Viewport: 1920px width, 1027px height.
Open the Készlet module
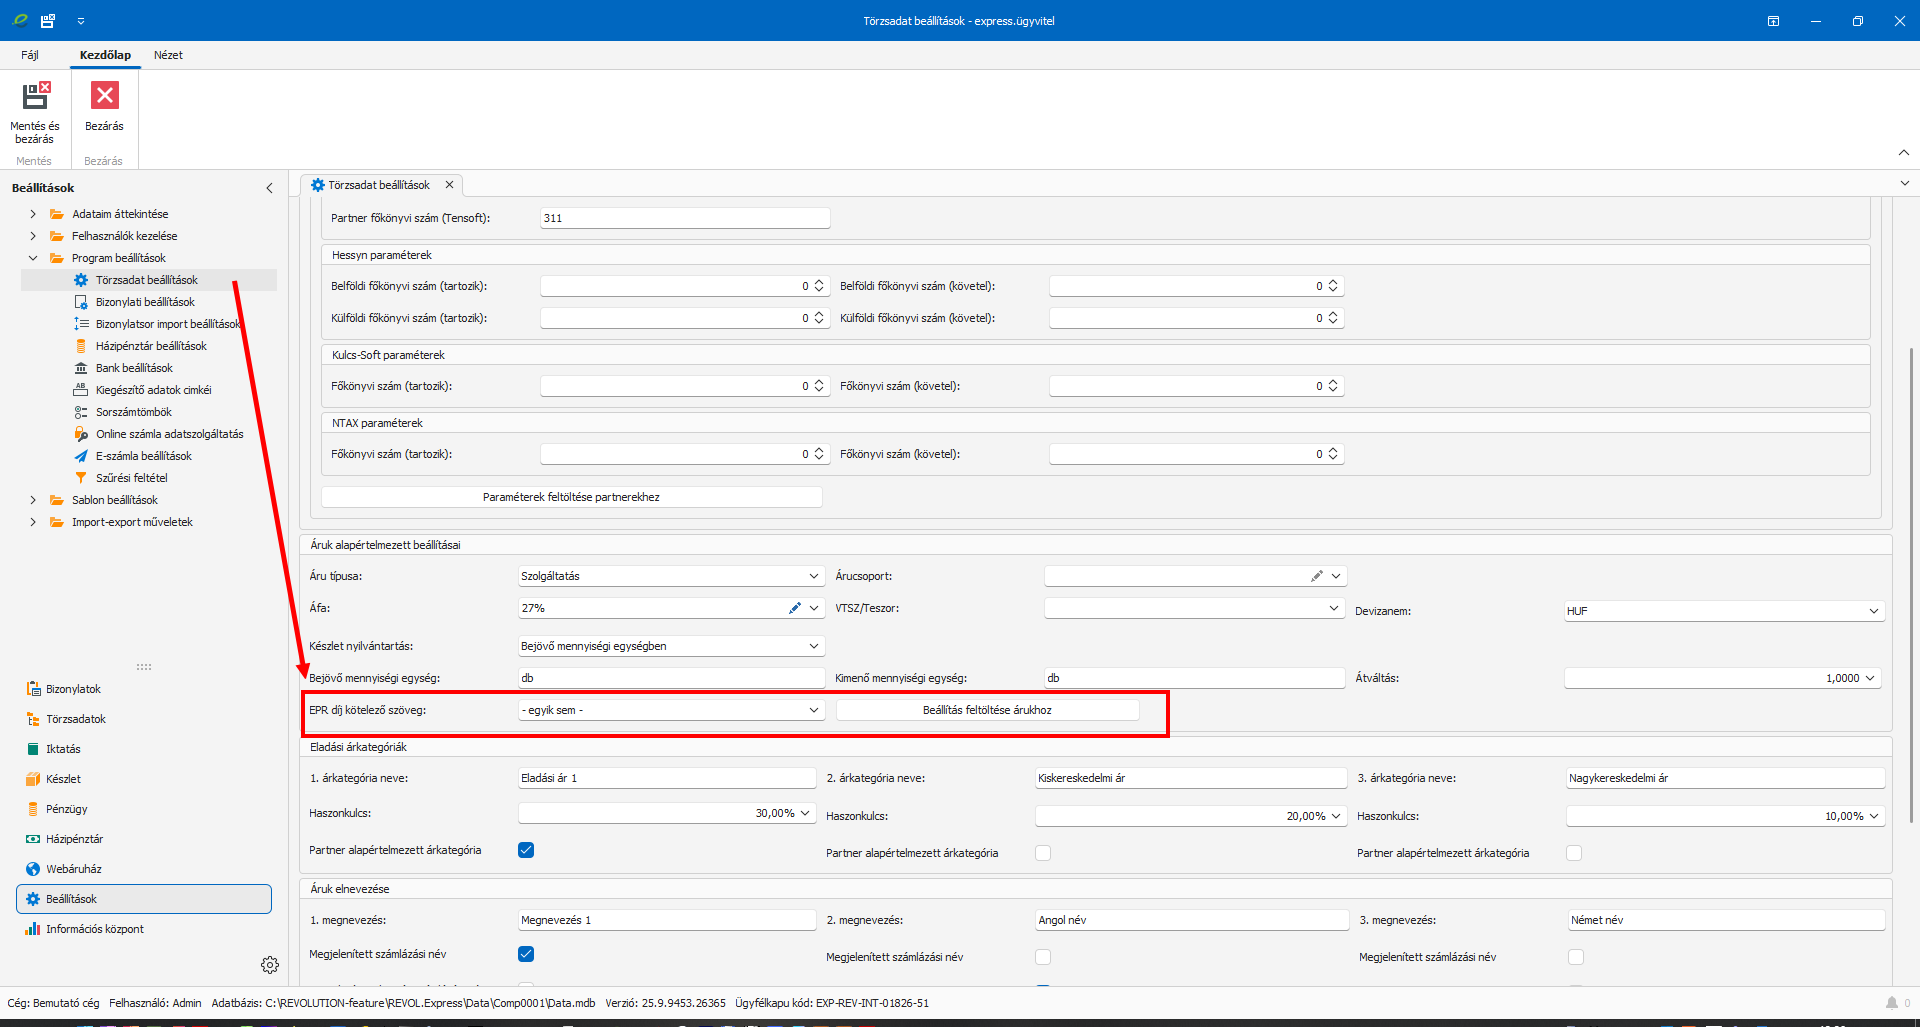pyautogui.click(x=63, y=779)
